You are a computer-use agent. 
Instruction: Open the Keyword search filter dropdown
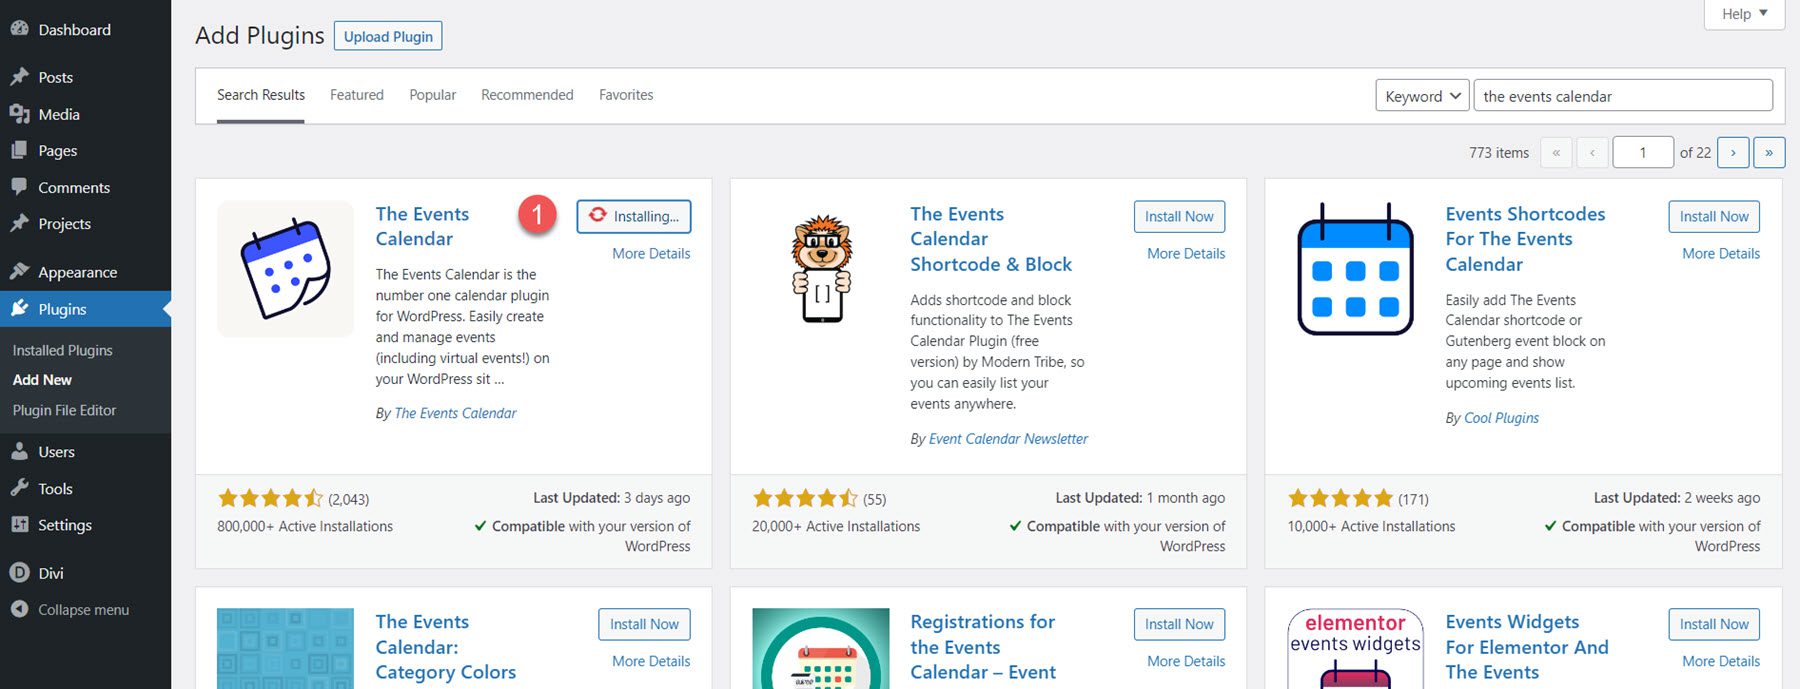pyautogui.click(x=1421, y=95)
